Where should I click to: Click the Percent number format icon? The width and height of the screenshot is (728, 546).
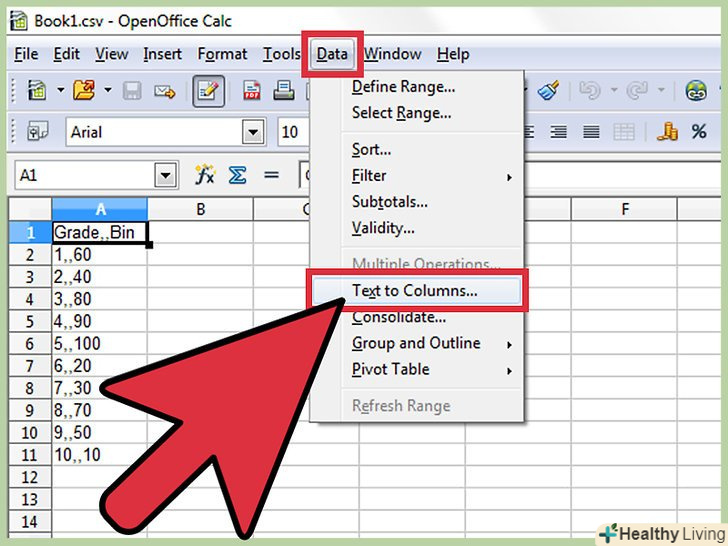point(699,132)
